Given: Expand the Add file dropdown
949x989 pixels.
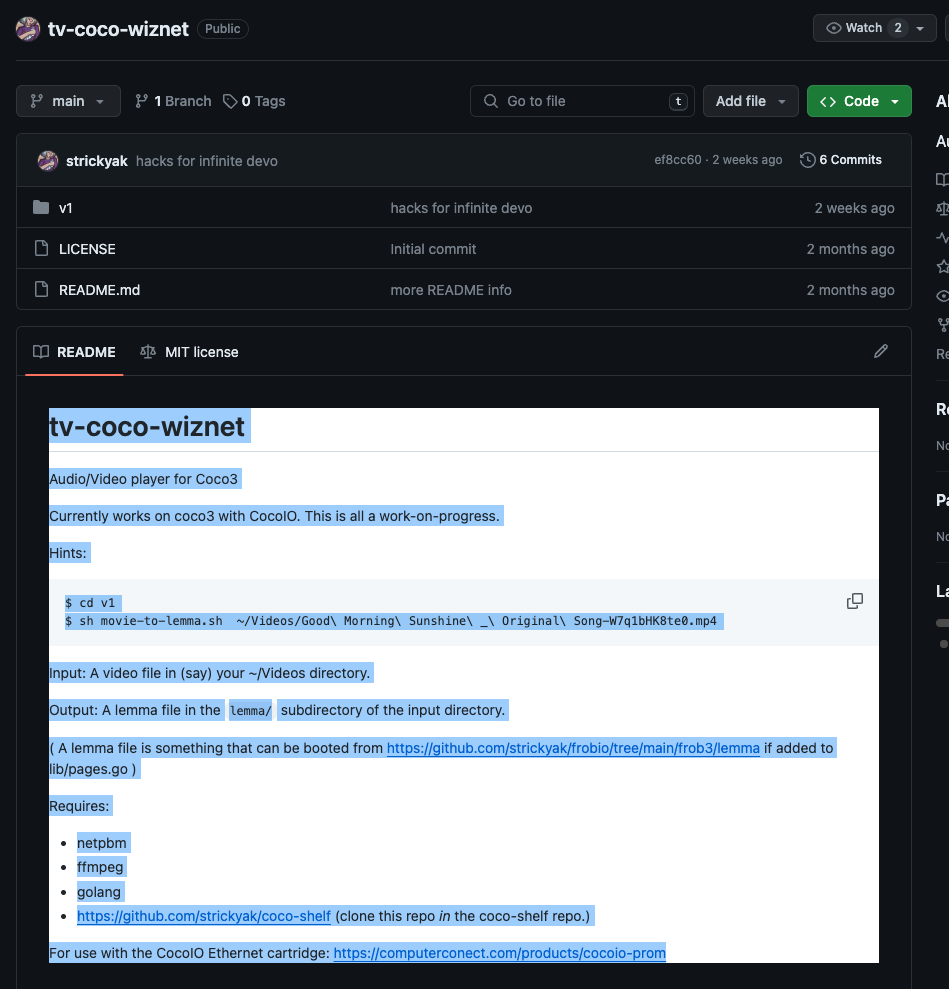Looking at the screenshot, I should [x=750, y=101].
